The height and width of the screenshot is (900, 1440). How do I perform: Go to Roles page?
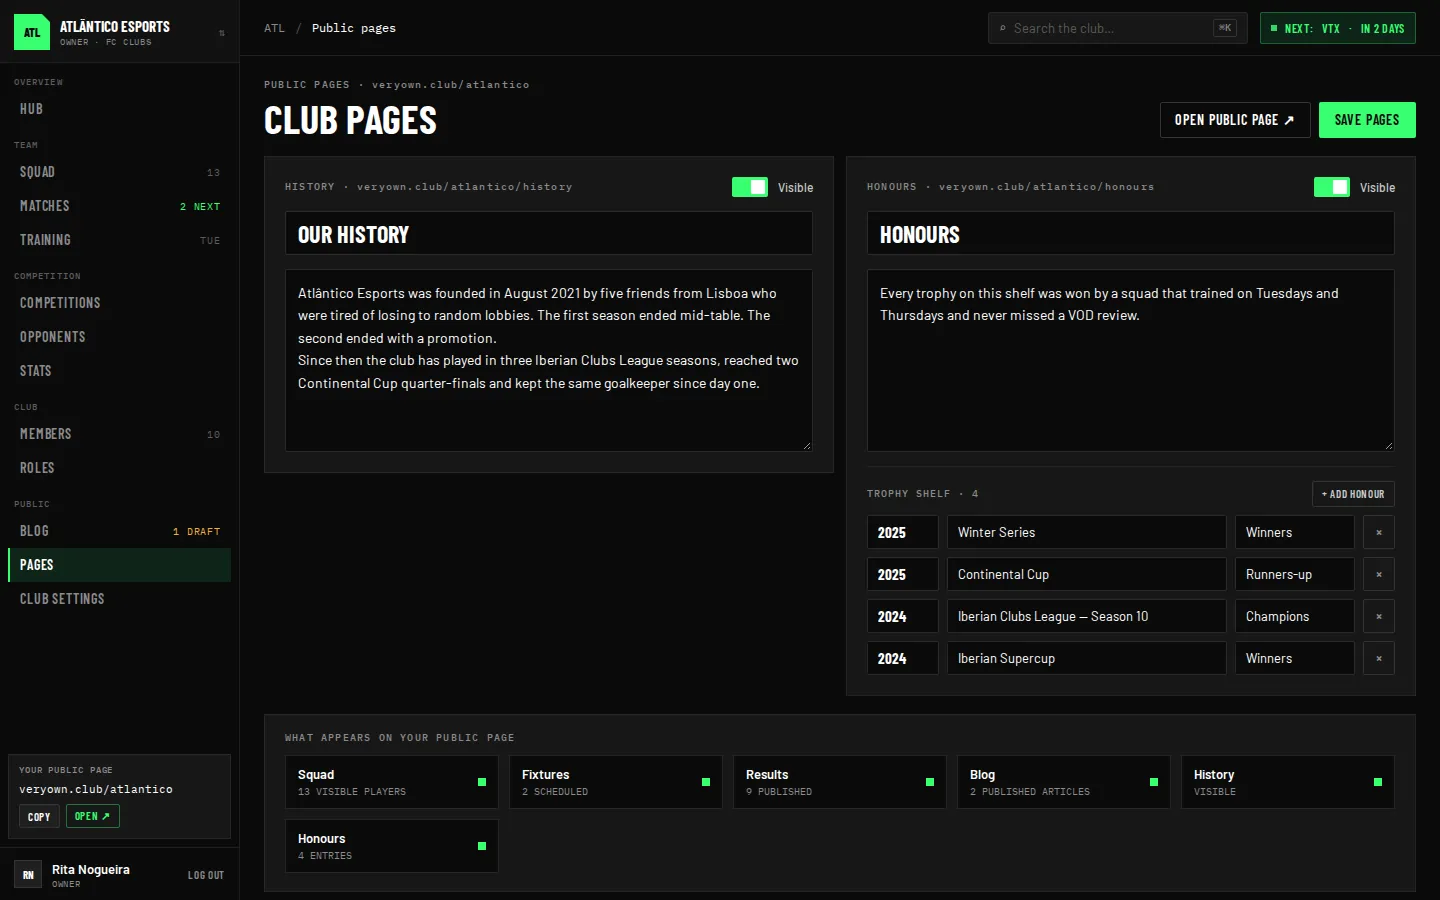(119, 468)
